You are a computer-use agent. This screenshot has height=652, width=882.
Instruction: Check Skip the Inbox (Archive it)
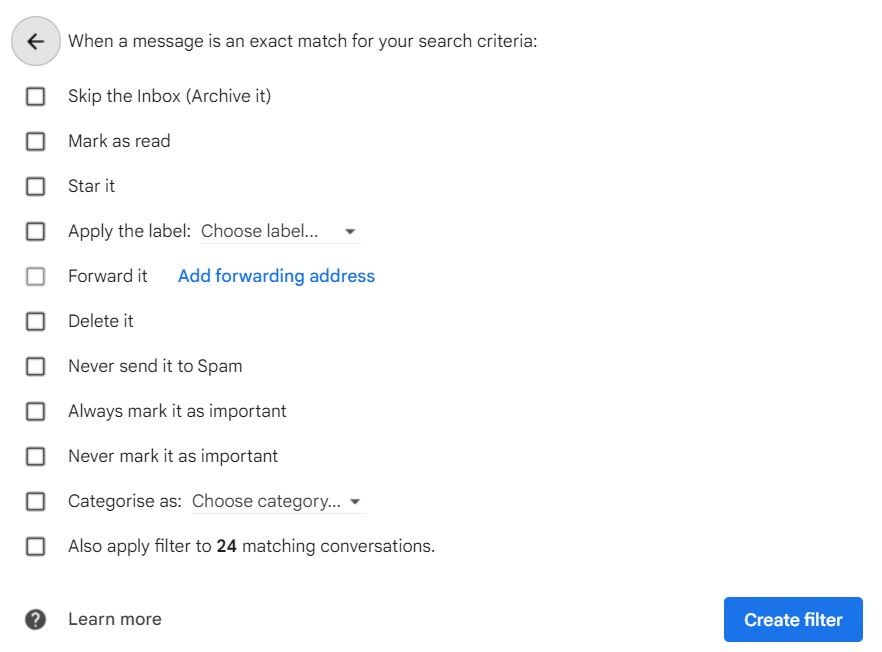[x=35, y=96]
